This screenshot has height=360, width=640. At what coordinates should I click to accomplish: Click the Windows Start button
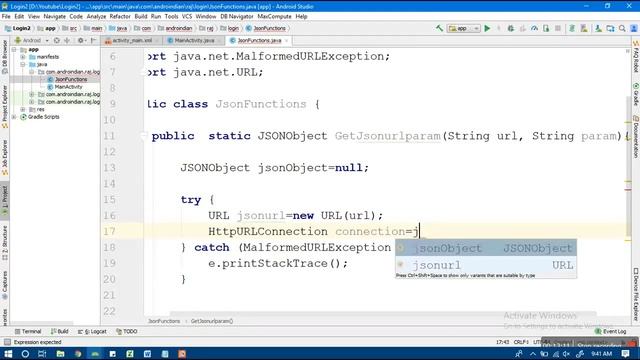coord(8,354)
